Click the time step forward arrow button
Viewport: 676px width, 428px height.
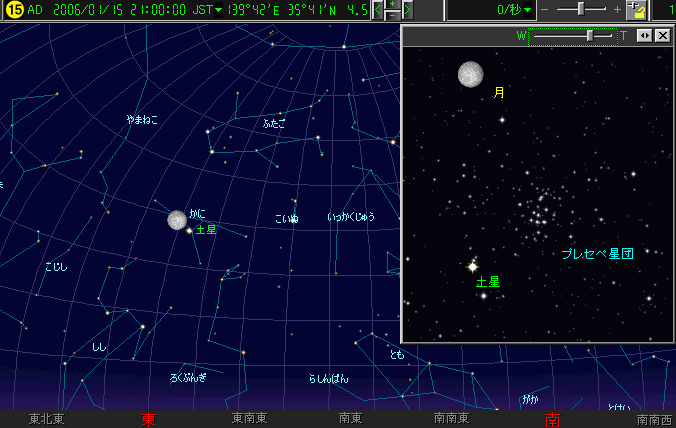408,11
